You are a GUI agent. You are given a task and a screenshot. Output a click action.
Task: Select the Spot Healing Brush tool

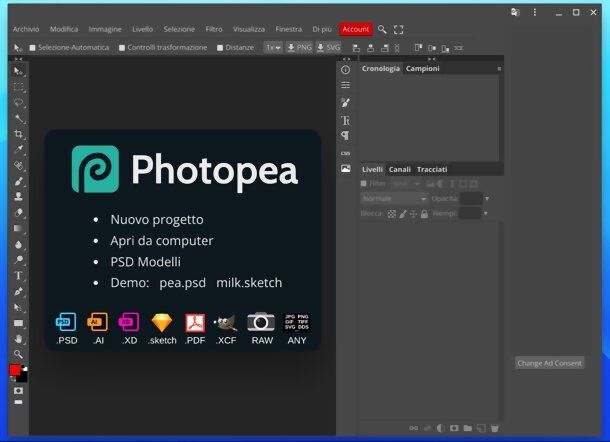[18, 166]
